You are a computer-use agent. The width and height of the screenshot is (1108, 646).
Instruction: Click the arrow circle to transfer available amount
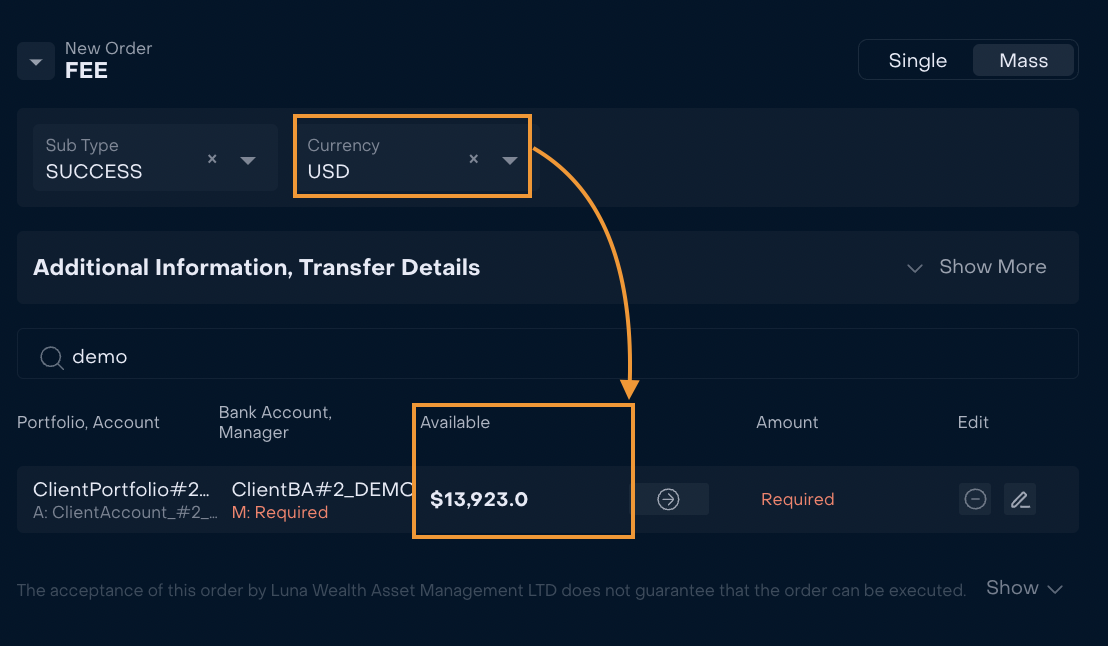point(668,499)
